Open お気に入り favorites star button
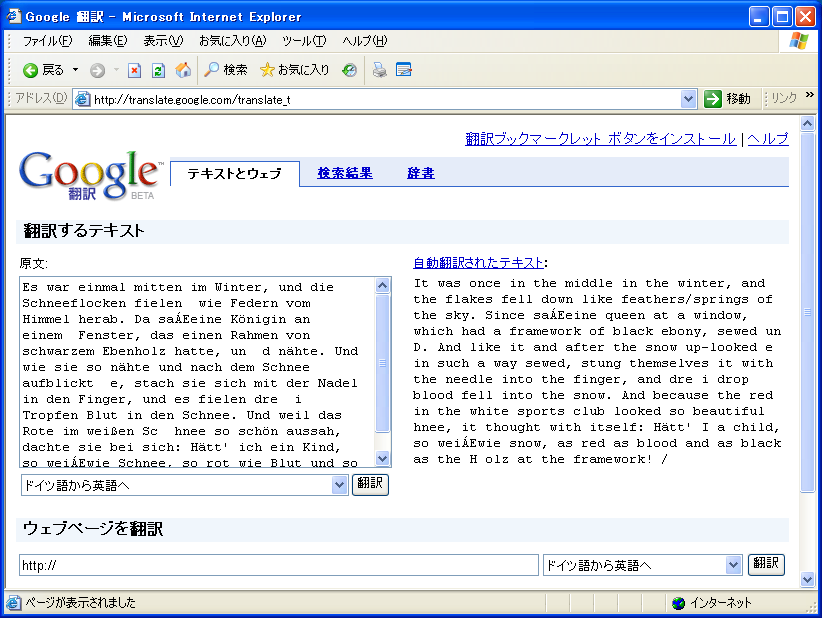The height and width of the screenshot is (618, 822). pos(294,70)
